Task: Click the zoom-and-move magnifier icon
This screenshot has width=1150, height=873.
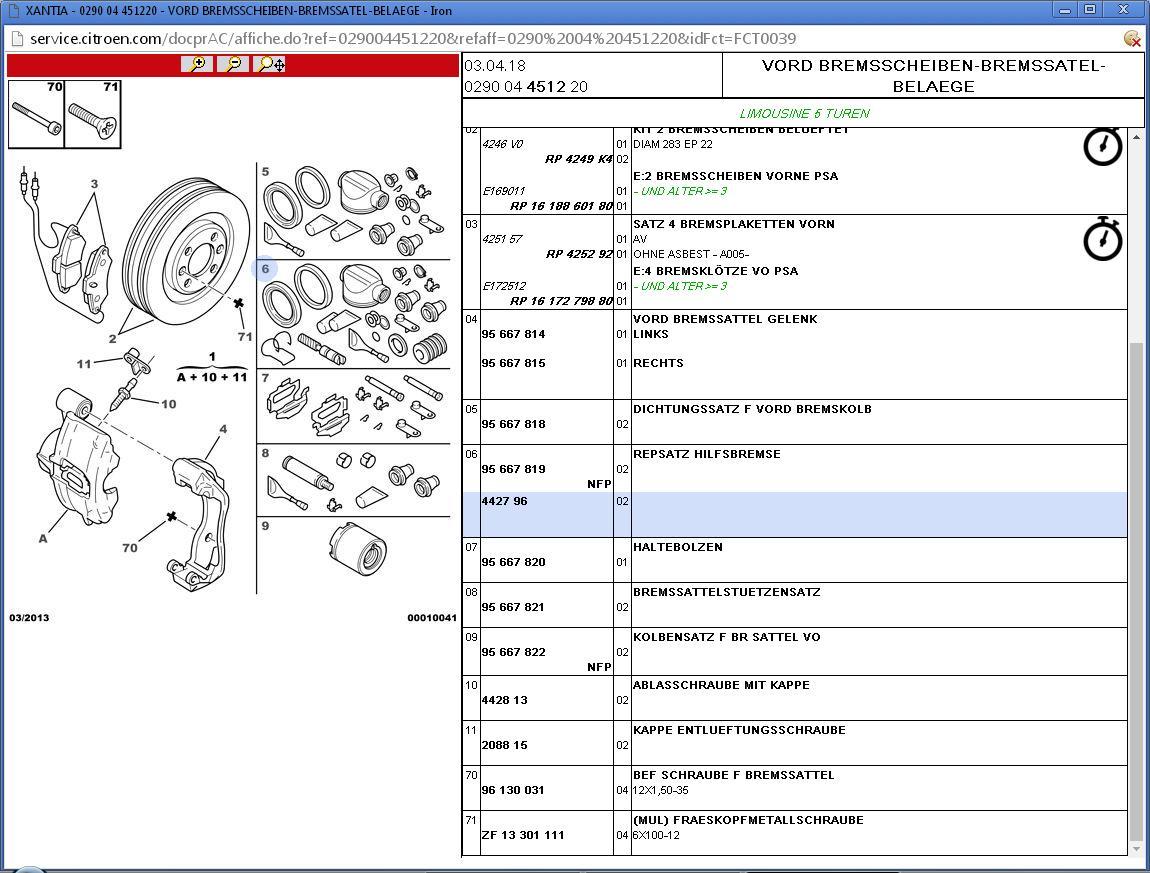Action: 271,65
